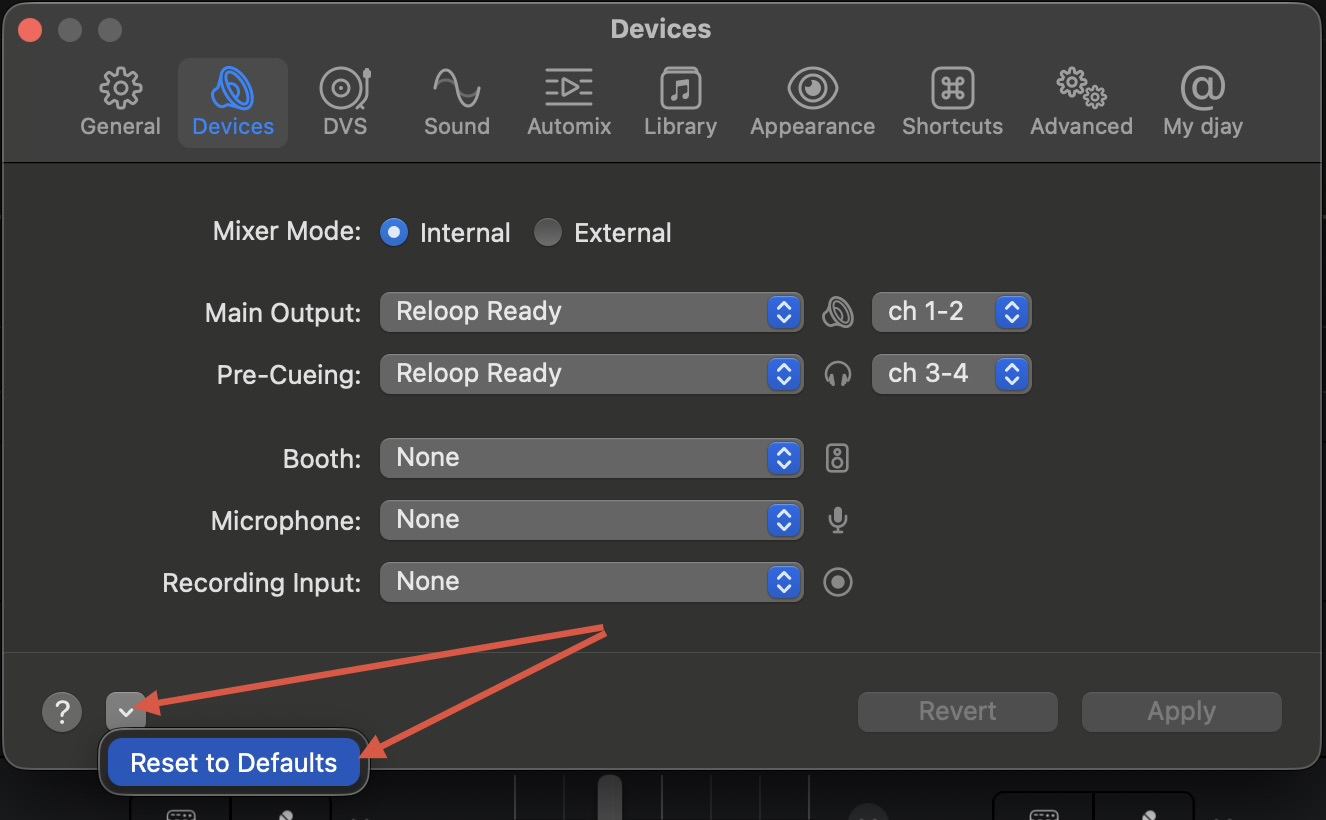
Task: Open the Library music note tab
Action: (x=680, y=103)
